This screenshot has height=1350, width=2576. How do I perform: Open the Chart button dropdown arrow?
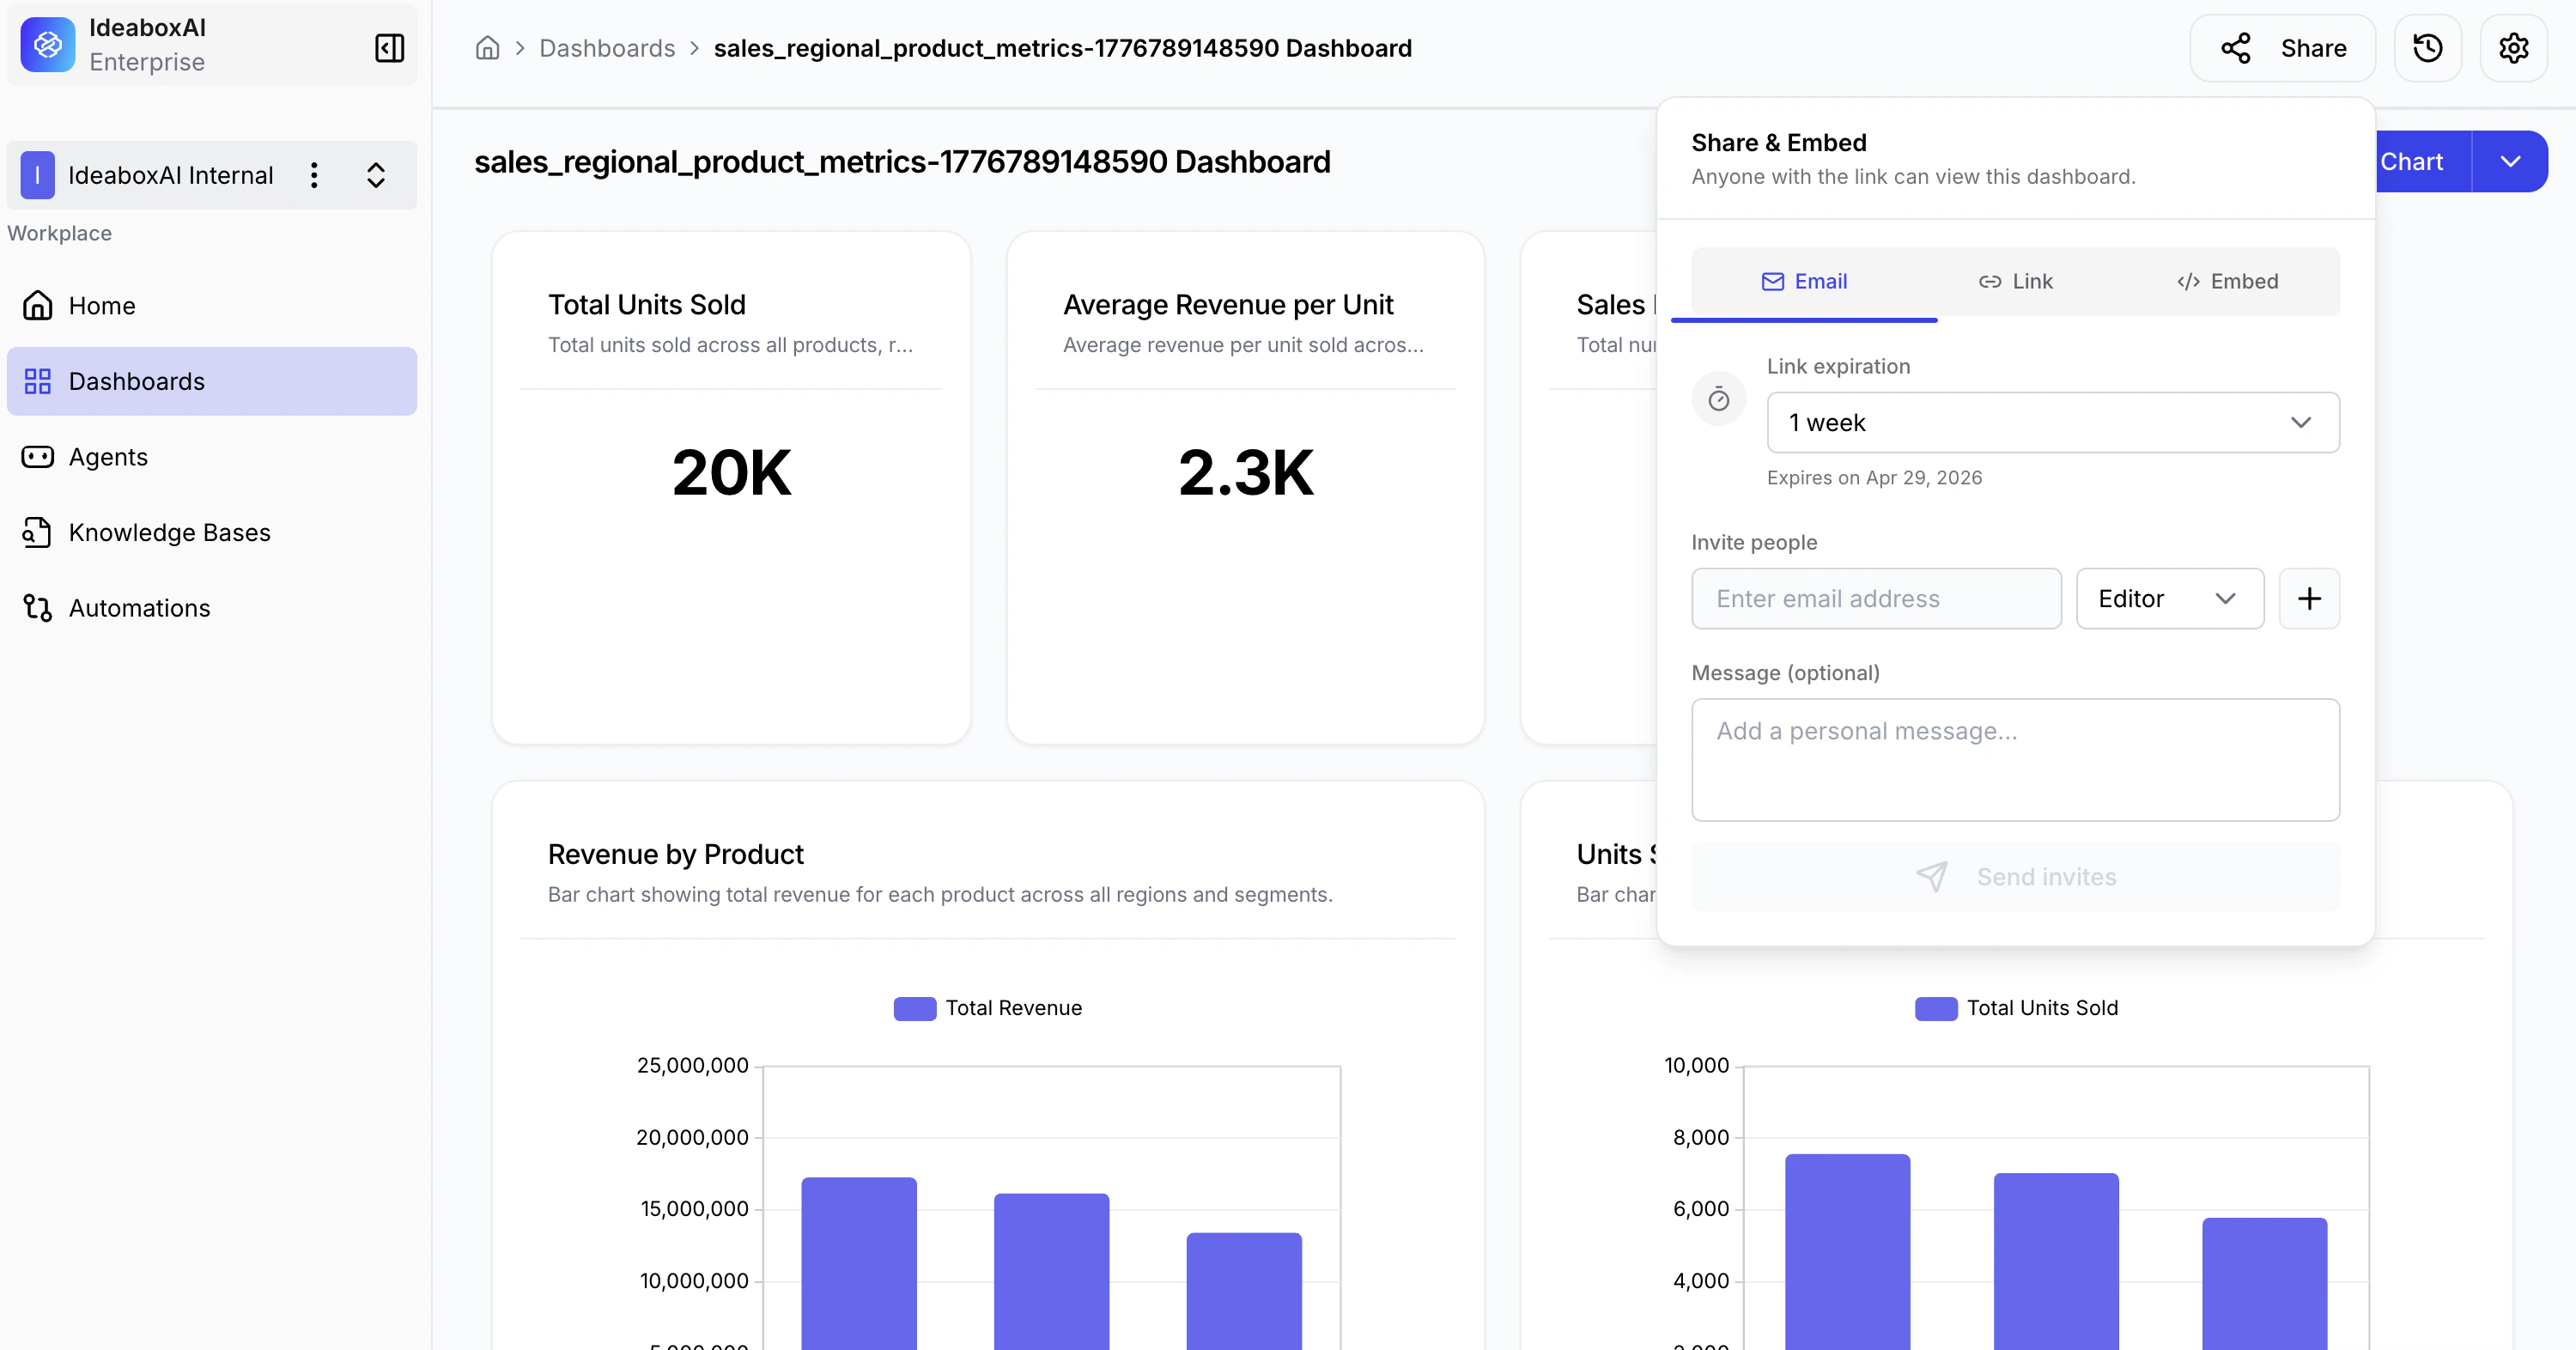click(x=2510, y=162)
